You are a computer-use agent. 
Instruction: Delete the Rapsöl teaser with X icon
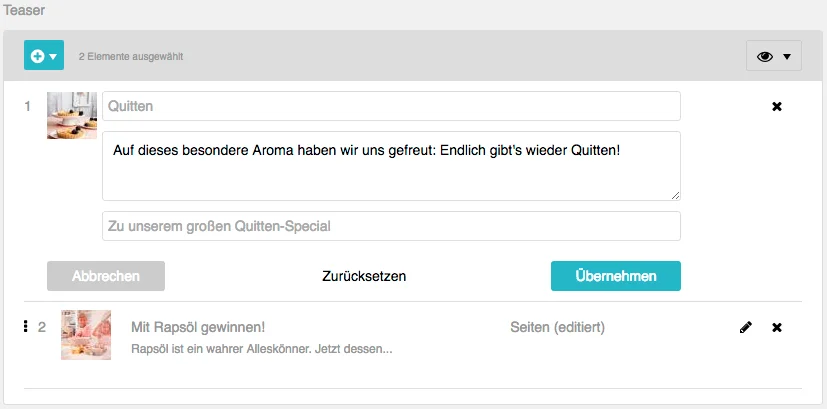pos(777,327)
